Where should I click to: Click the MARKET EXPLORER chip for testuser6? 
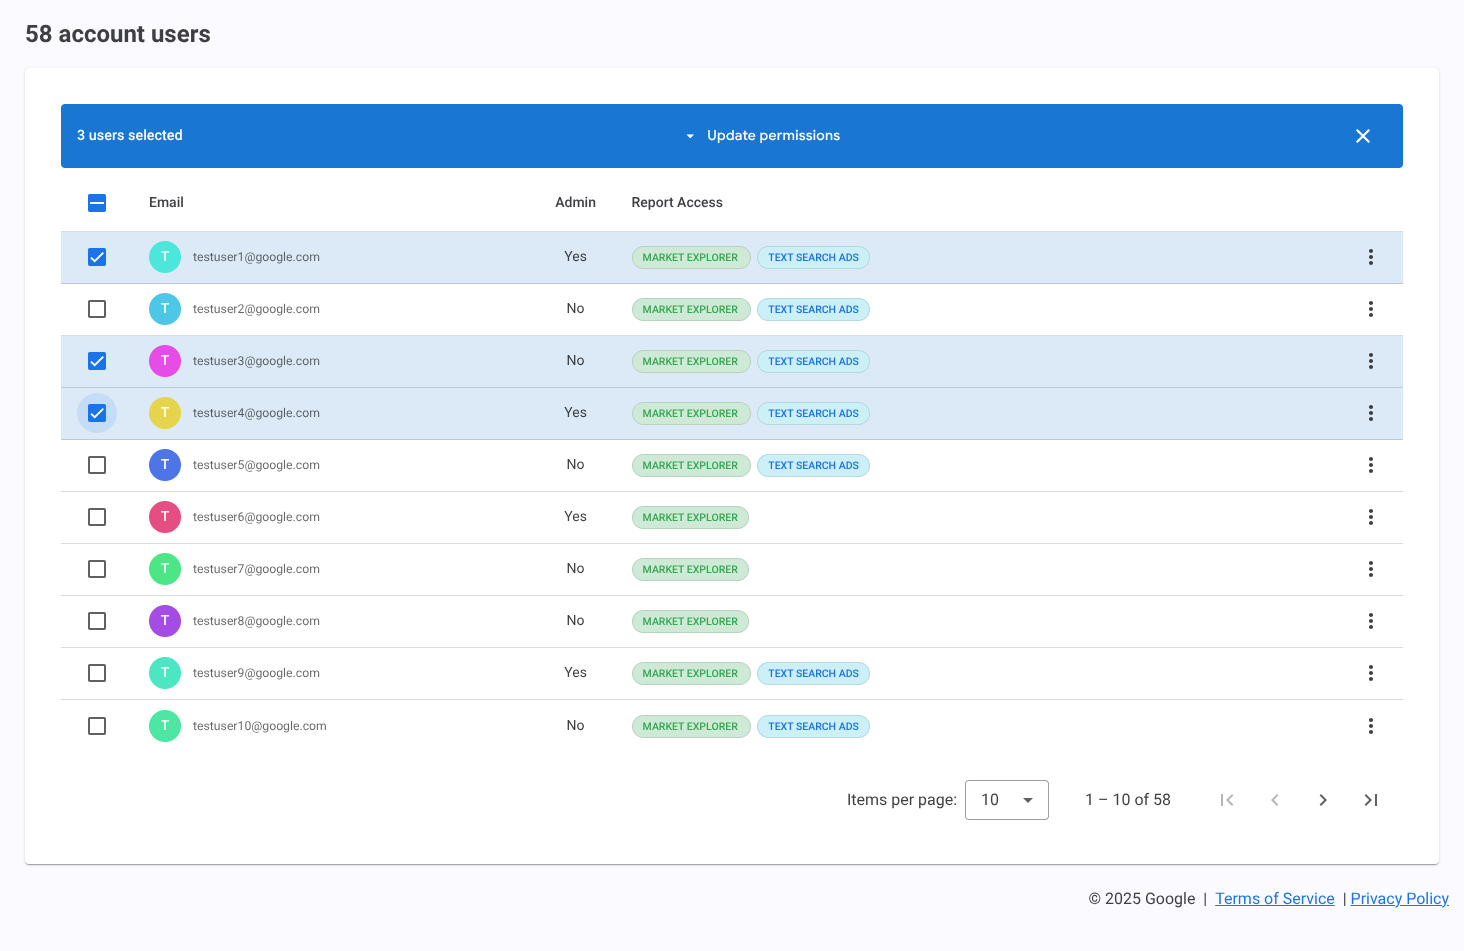point(690,517)
